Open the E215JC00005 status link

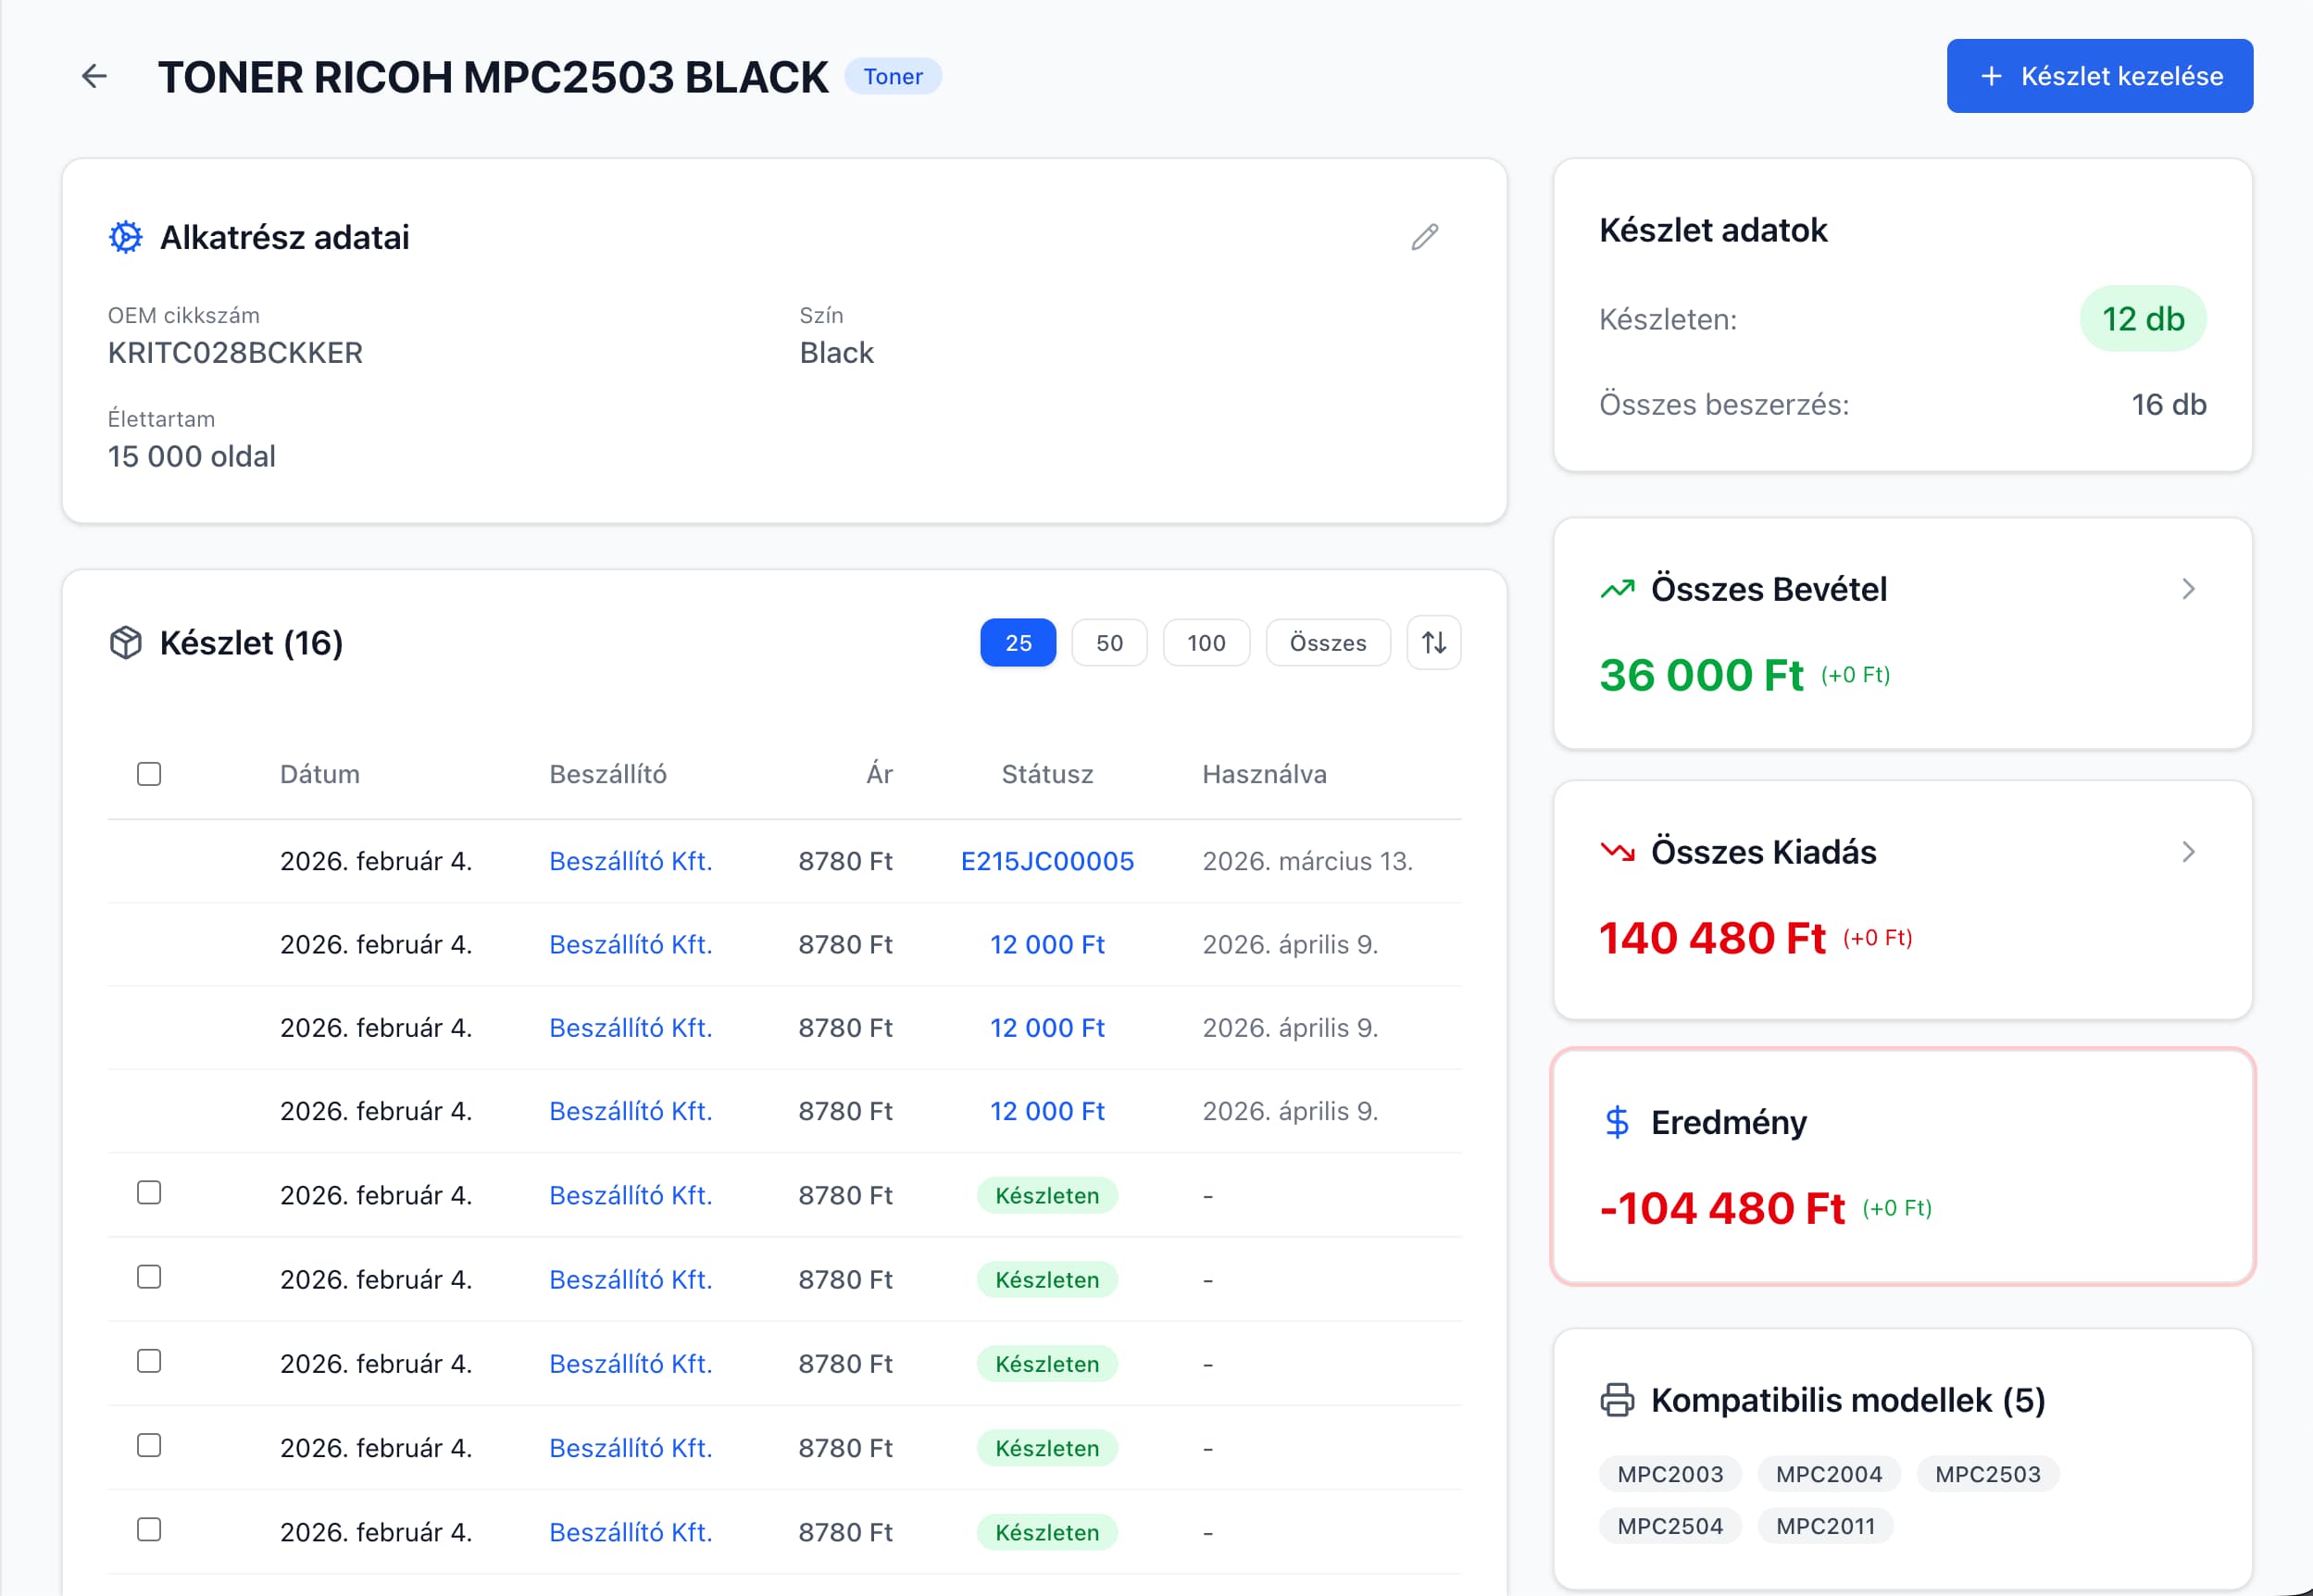point(1047,861)
